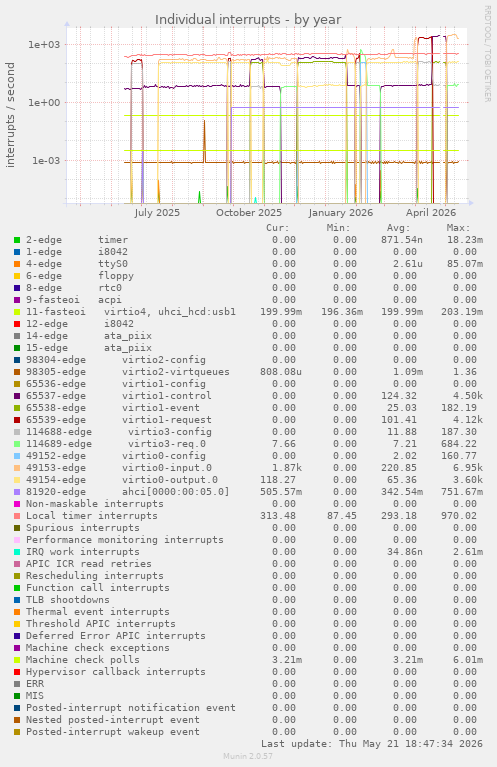Click 'Posted-interrupt wakeup event' label

point(113,732)
